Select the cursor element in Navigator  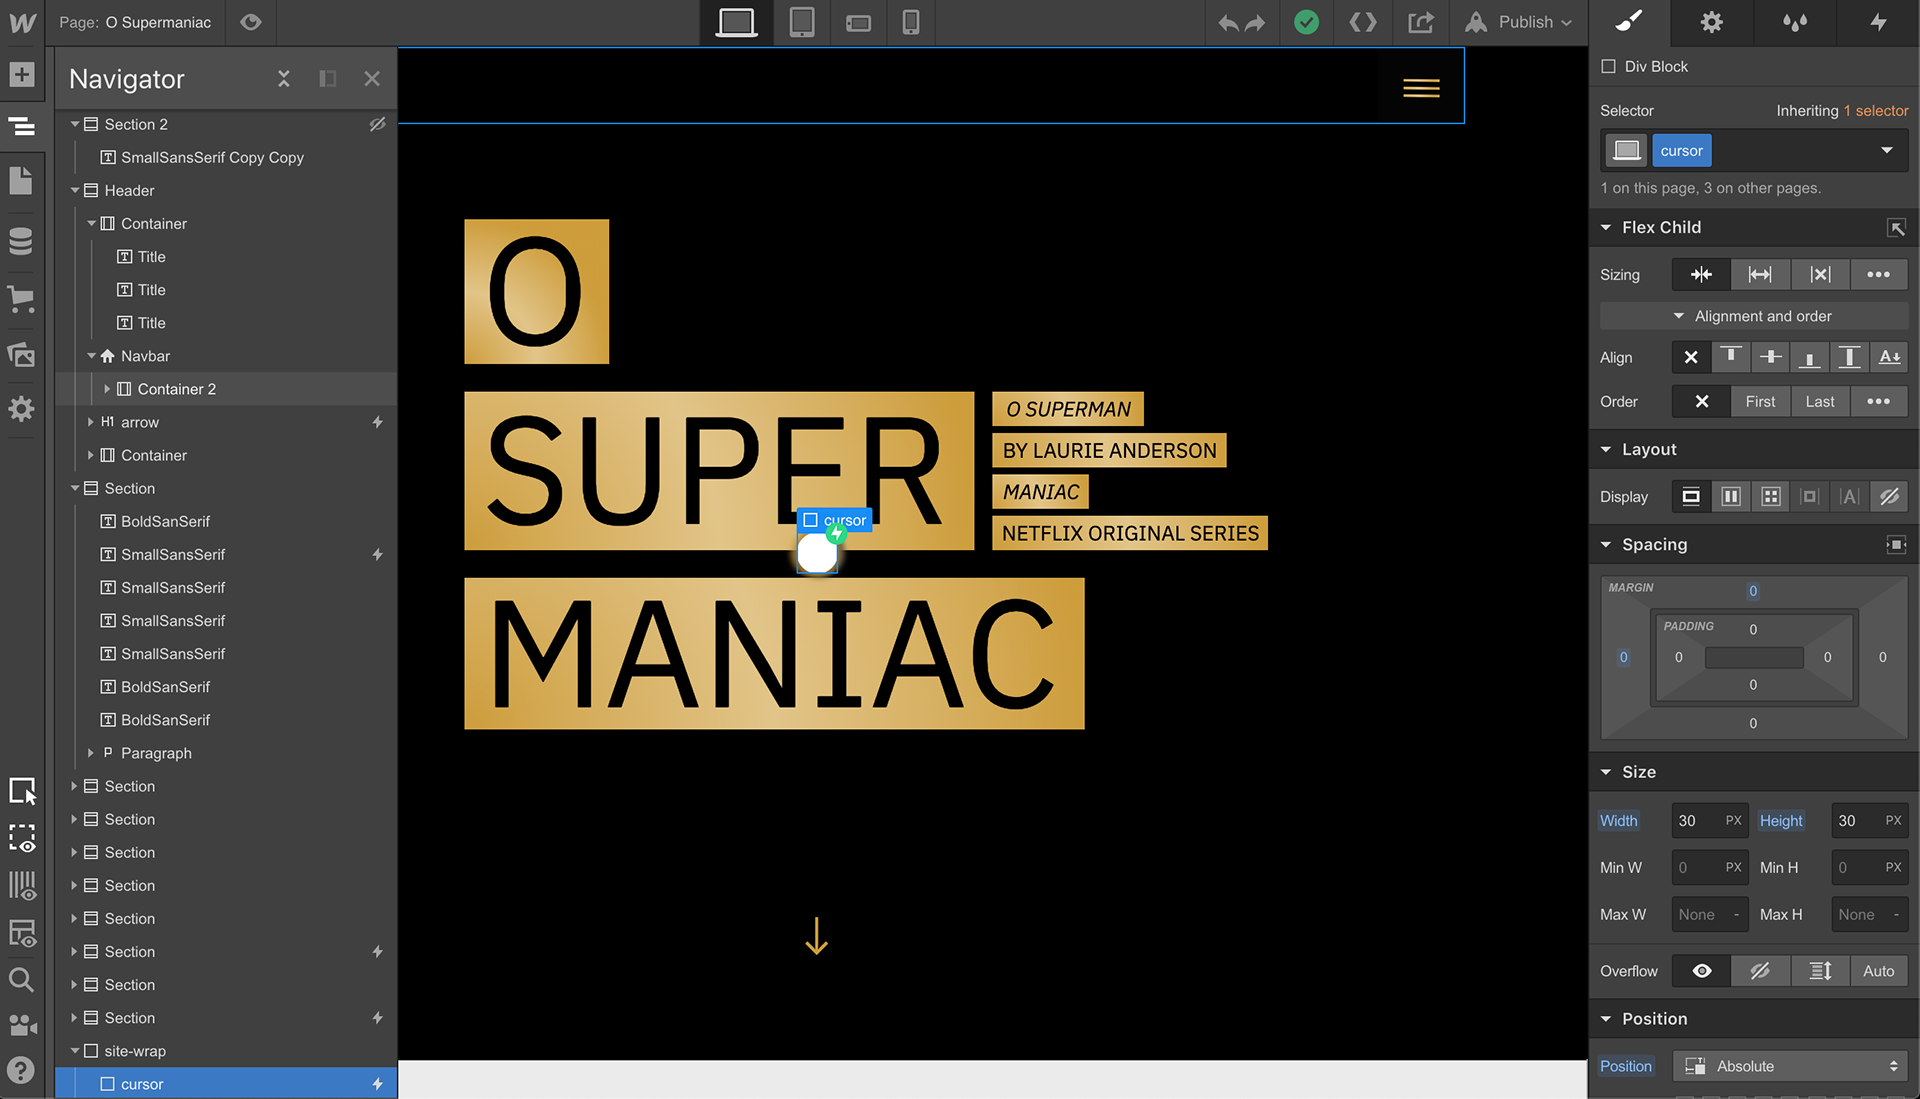pos(226,1084)
